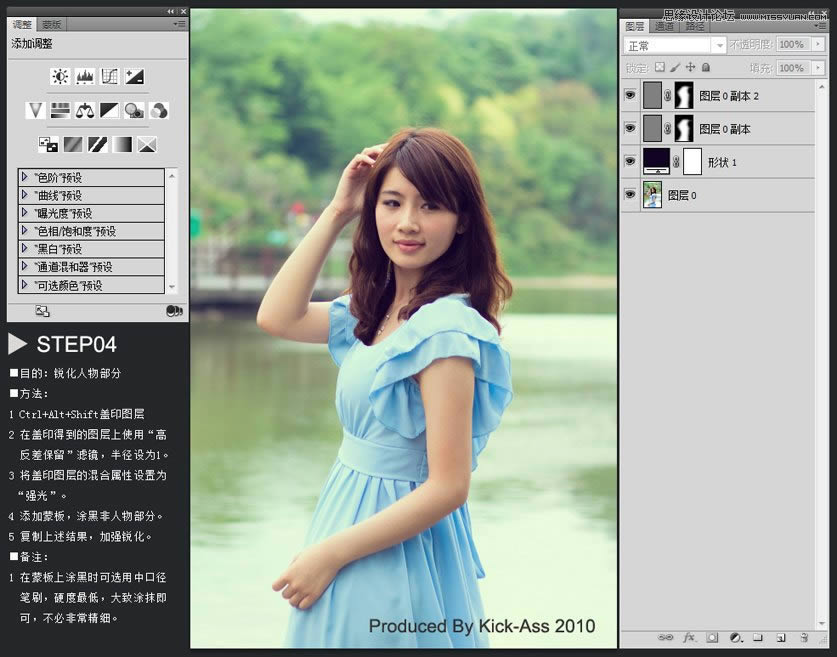This screenshot has width=837, height=657.
Task: Select the Color Balance adjustment icon
Action: point(85,110)
